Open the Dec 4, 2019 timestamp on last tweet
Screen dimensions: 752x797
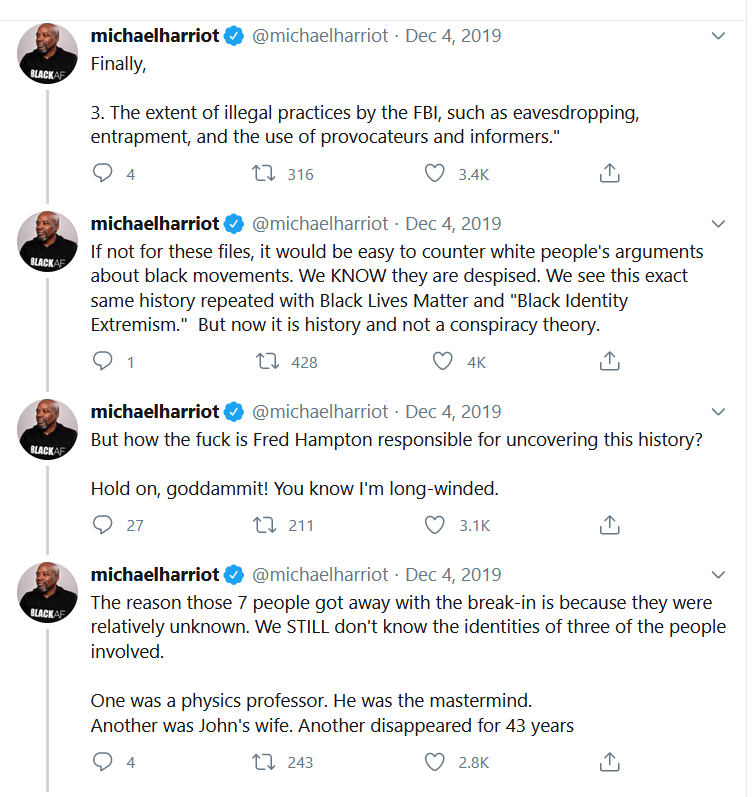click(453, 575)
